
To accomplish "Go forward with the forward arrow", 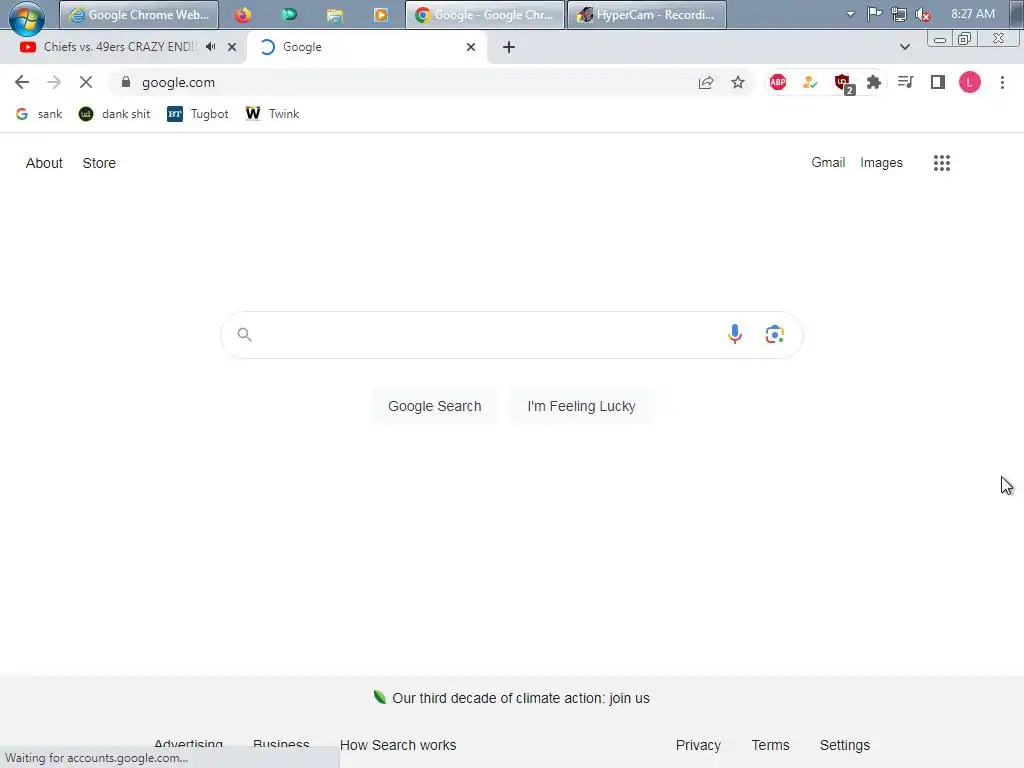I will click(54, 82).
